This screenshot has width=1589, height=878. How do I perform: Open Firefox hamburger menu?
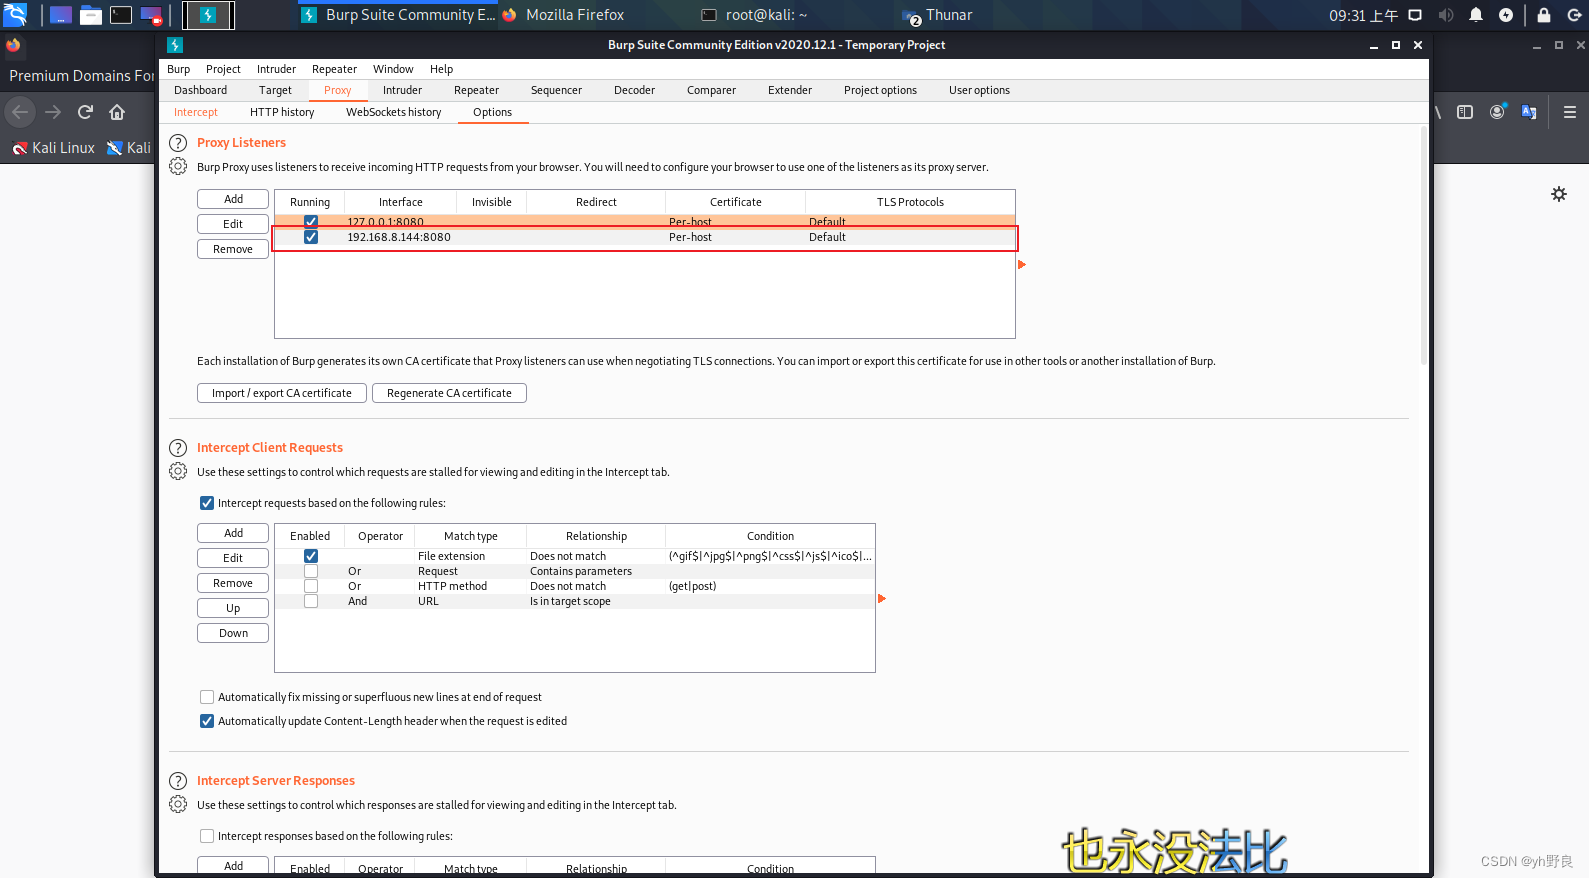click(x=1570, y=112)
